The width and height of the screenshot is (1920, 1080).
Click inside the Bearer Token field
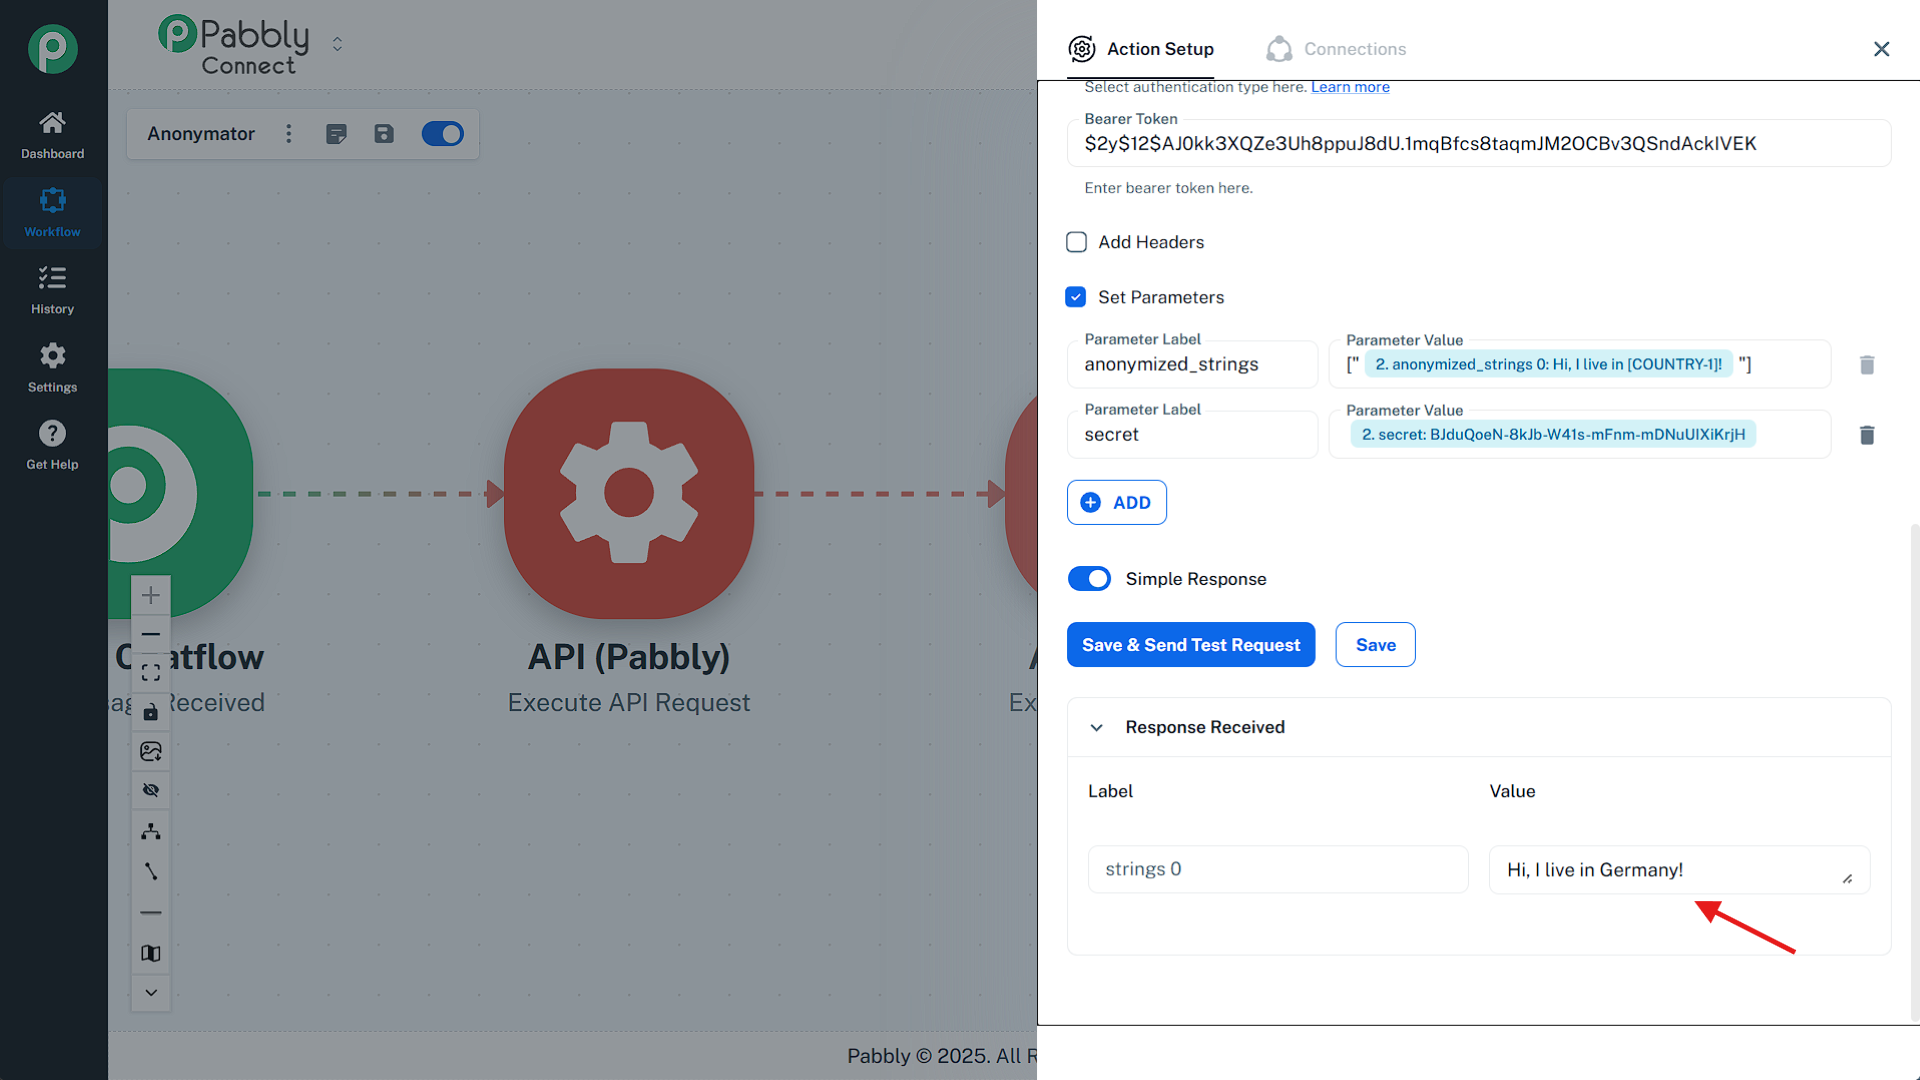1478,144
